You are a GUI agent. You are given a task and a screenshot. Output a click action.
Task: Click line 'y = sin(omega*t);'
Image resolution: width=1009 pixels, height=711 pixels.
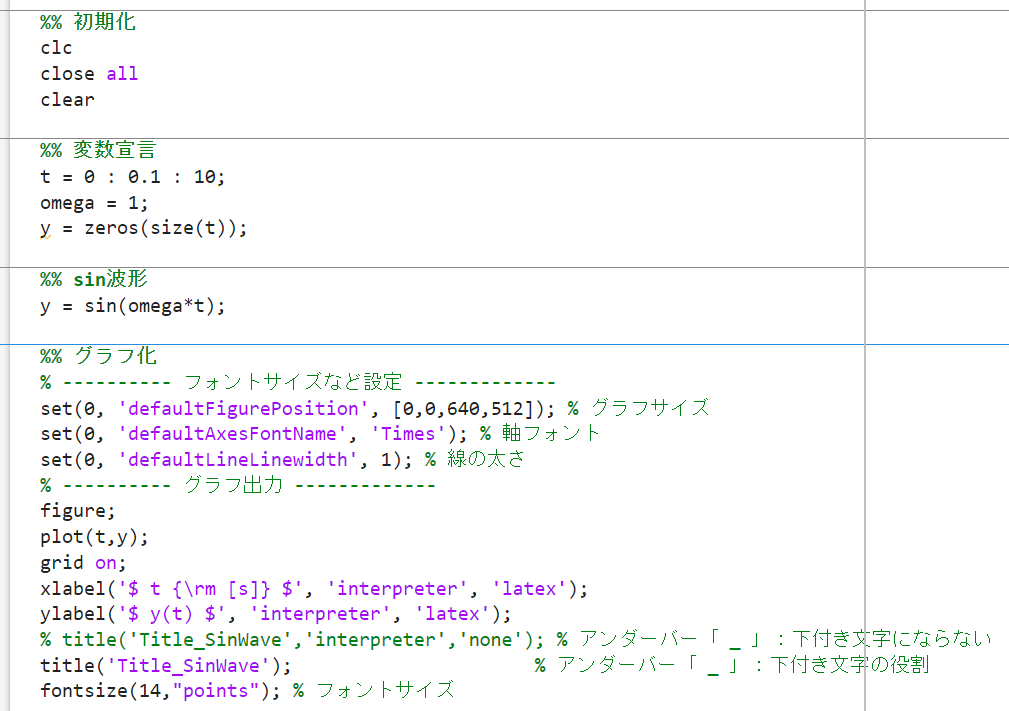pyautogui.click(x=133, y=306)
